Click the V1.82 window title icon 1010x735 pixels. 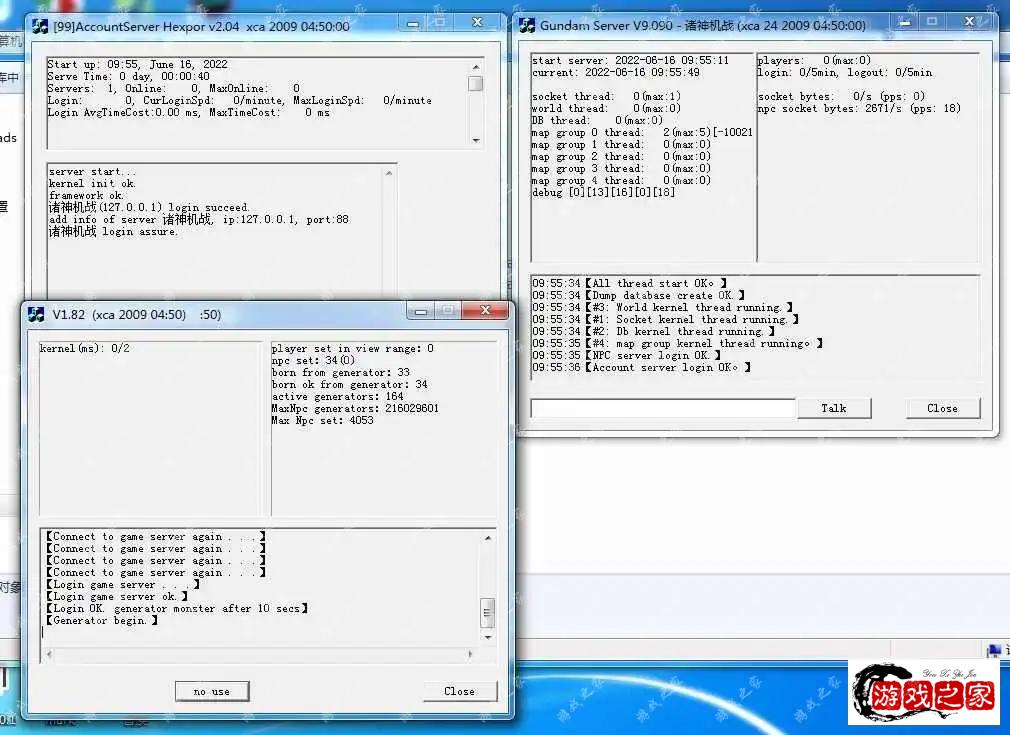click(37, 314)
